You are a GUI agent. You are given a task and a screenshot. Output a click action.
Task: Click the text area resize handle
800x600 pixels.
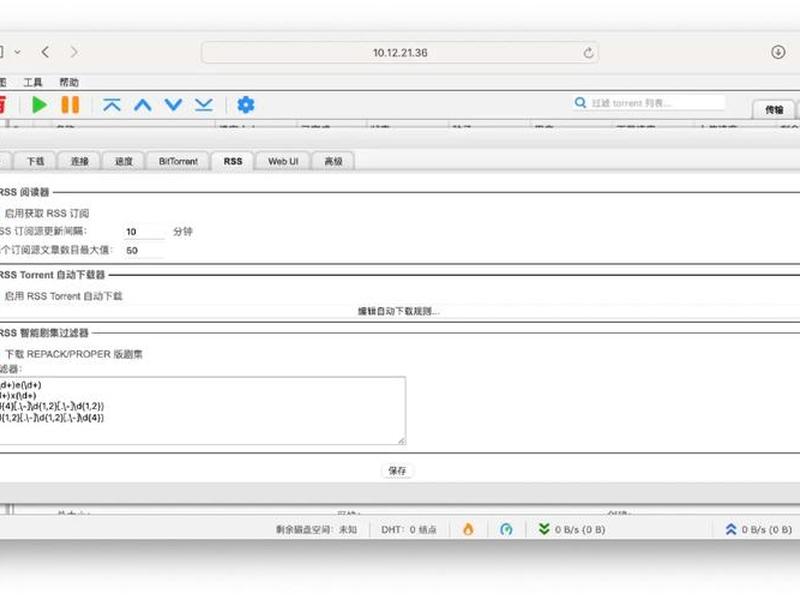coord(402,441)
